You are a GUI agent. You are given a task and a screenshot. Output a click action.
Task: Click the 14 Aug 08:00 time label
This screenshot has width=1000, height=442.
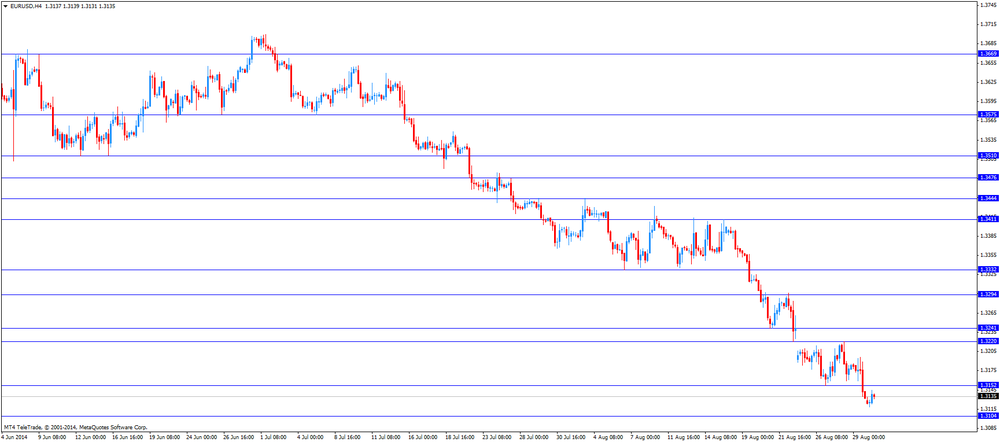tap(721, 438)
